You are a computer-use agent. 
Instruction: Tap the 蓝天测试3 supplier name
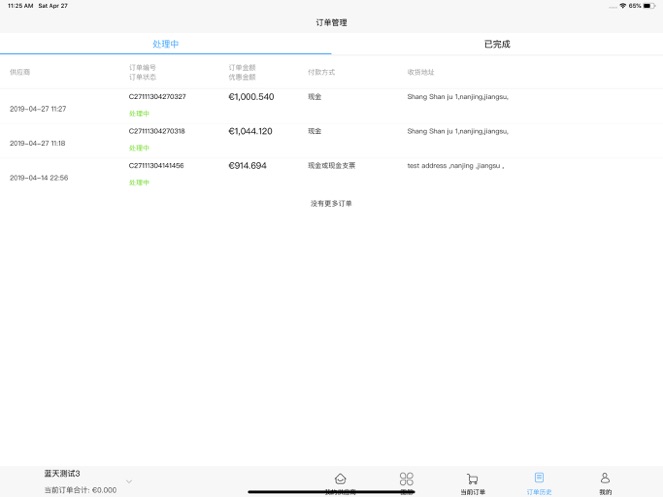coord(62,473)
